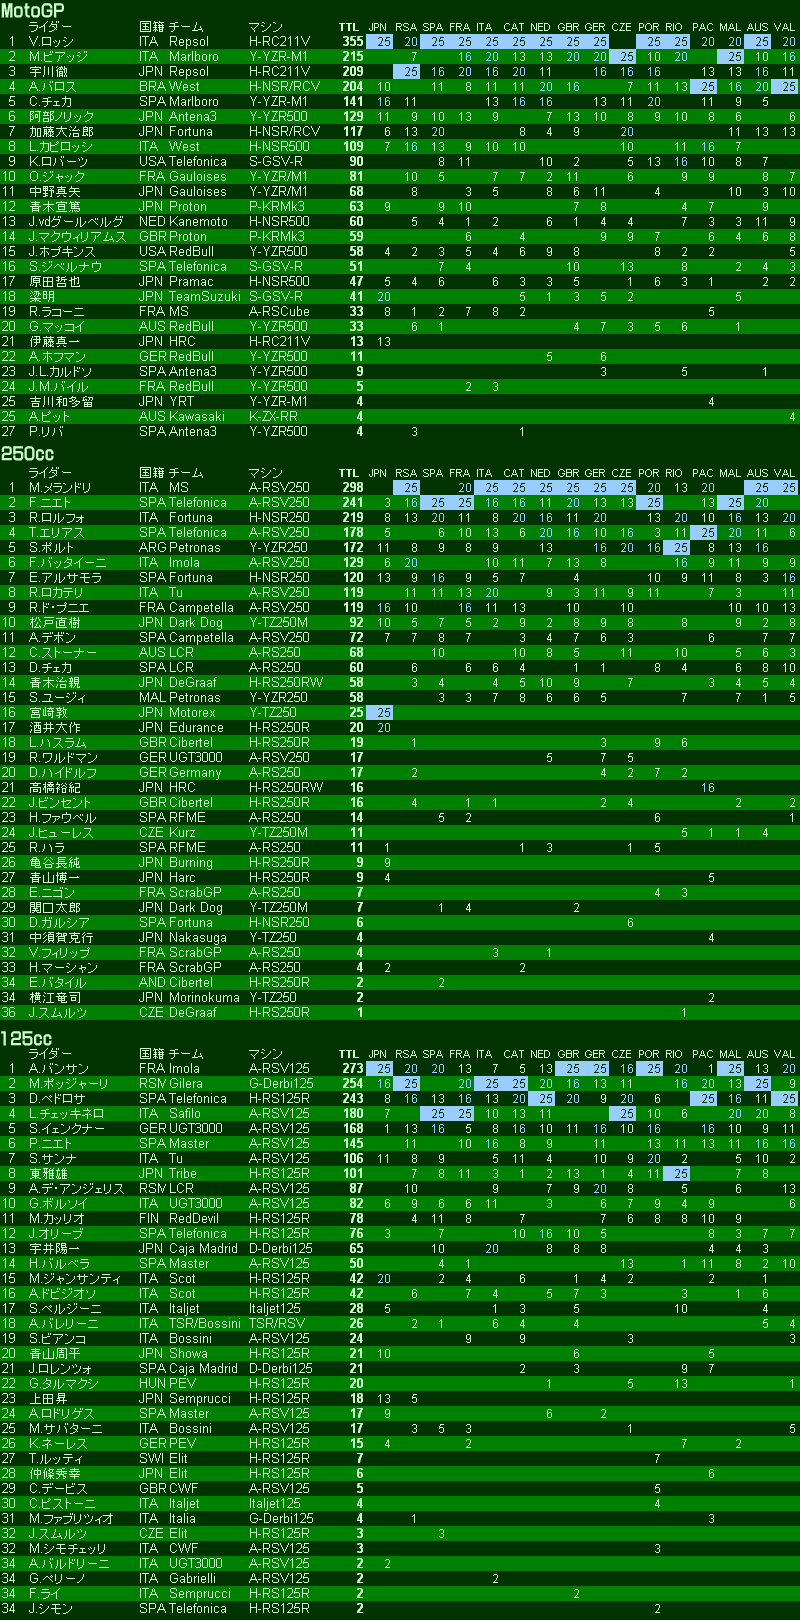Image resolution: width=800 pixels, height=1620 pixels.
Task: Click the MotoGP section heading
Action: (x=33, y=9)
